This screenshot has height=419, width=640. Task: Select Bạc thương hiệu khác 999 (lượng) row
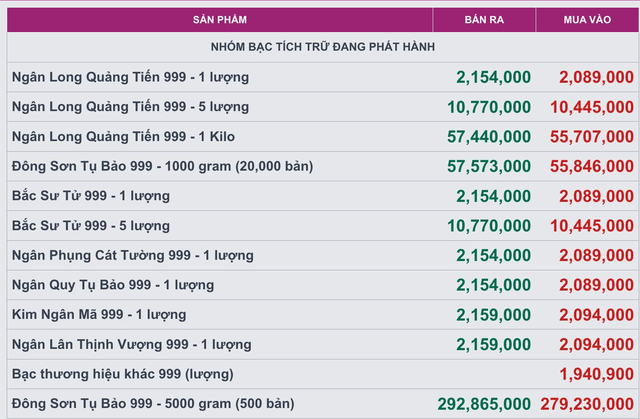tap(323, 374)
